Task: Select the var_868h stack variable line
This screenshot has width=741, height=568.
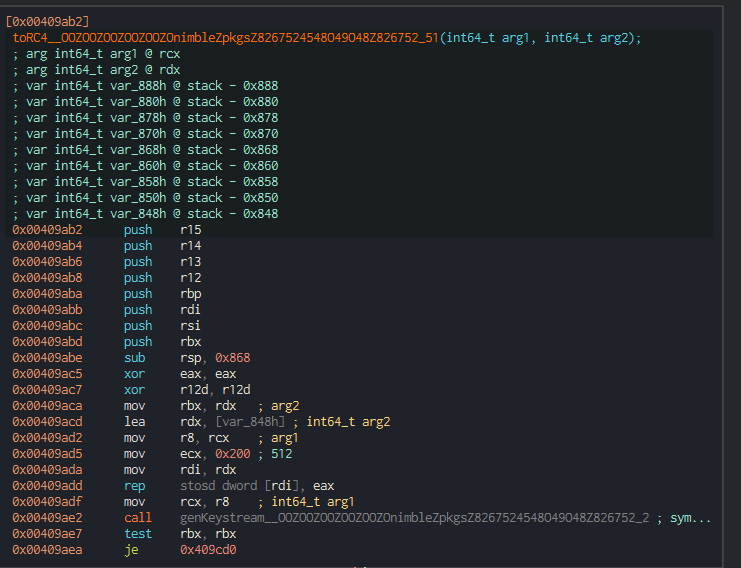Action: point(145,150)
